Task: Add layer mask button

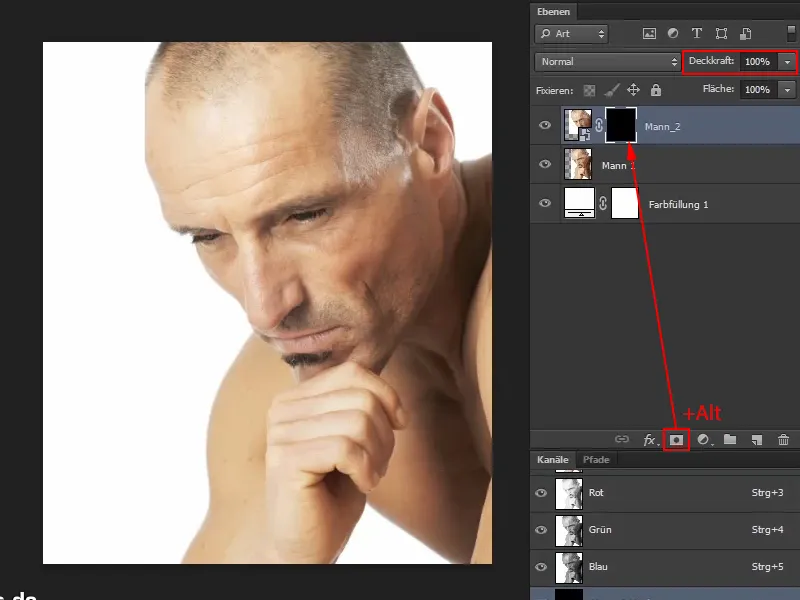Action: pos(677,440)
